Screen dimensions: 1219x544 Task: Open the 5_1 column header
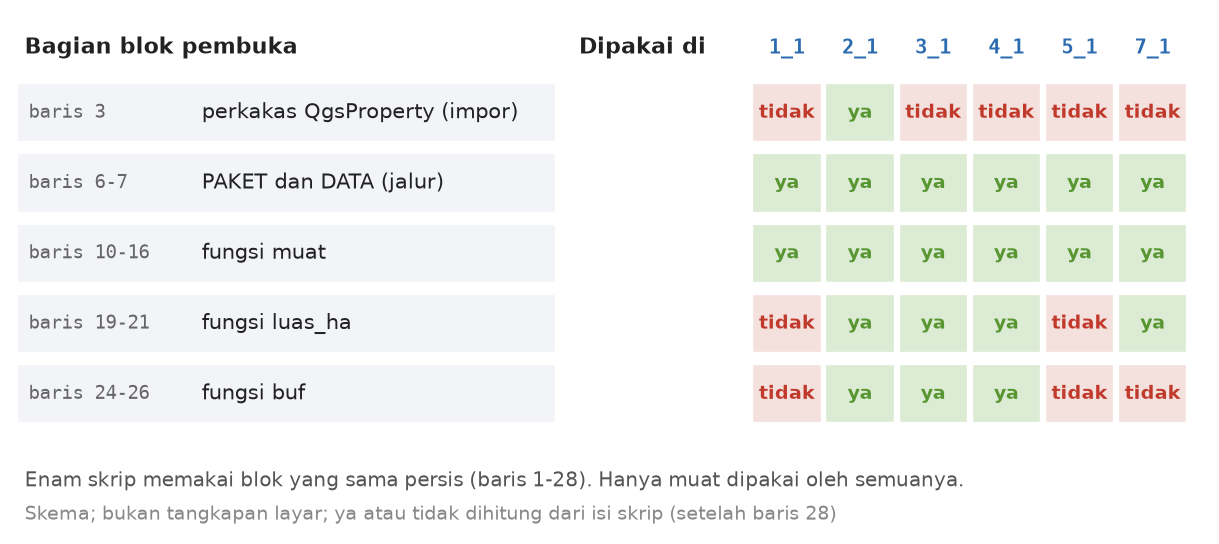tap(1079, 47)
